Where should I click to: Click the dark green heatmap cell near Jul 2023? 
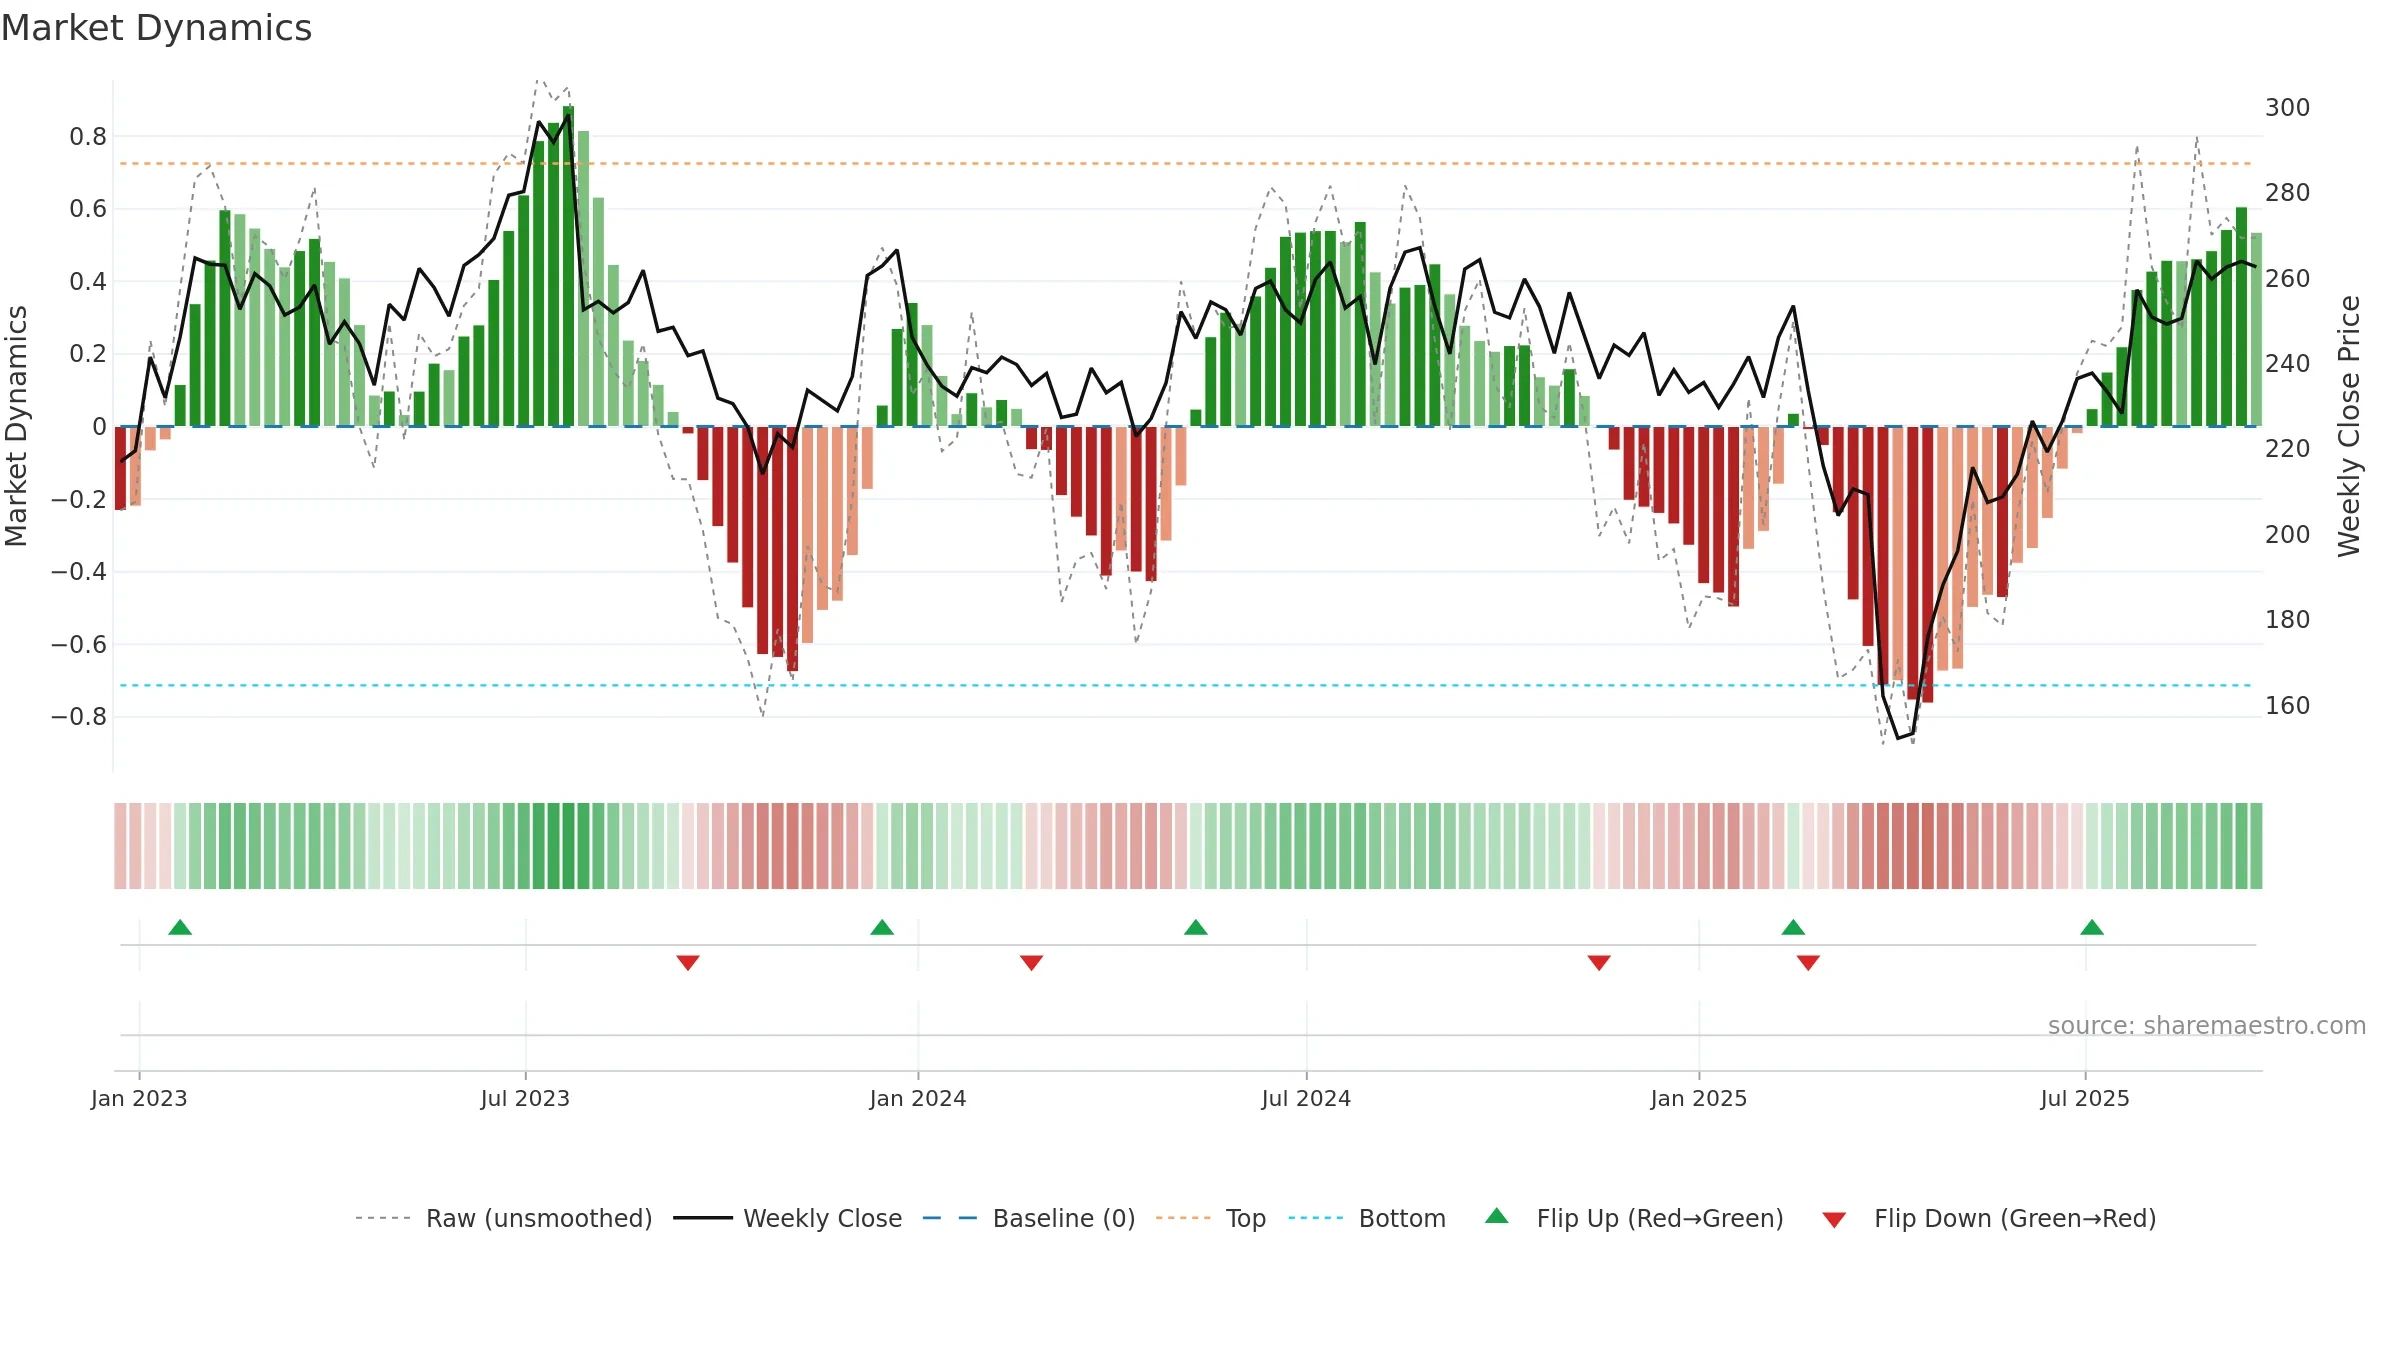(x=568, y=846)
